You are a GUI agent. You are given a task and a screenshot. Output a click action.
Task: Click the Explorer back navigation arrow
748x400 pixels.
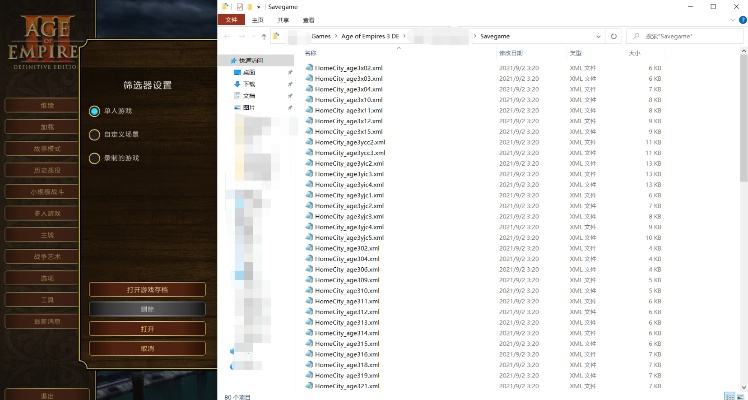pos(228,36)
